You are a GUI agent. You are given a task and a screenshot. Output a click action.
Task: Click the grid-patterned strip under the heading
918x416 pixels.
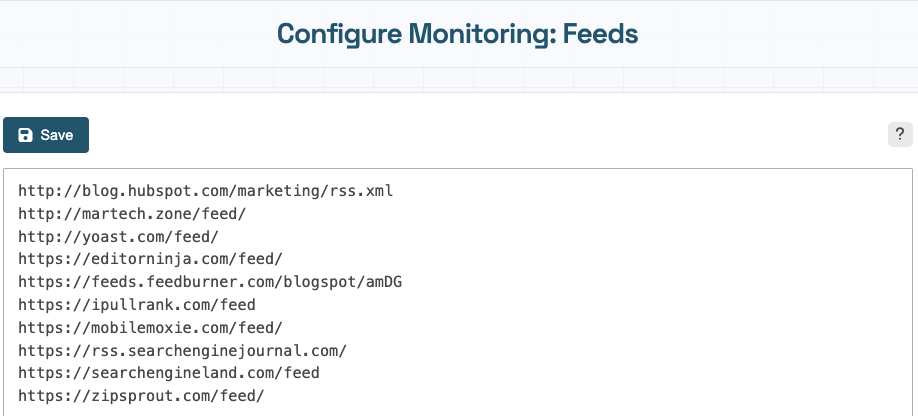coord(459,80)
